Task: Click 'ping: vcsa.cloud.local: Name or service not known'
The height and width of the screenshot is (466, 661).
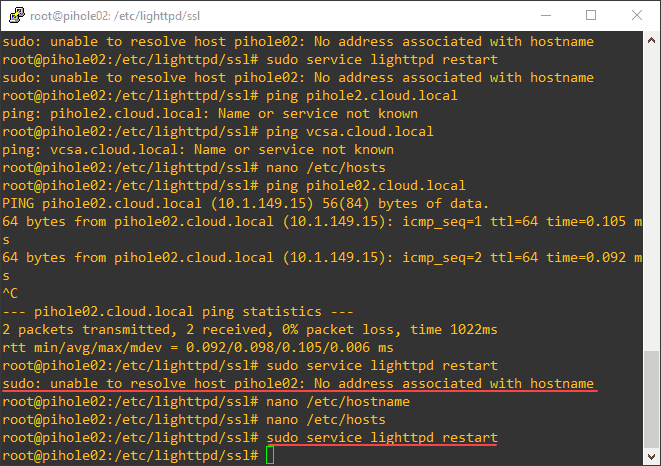Action: (198, 150)
